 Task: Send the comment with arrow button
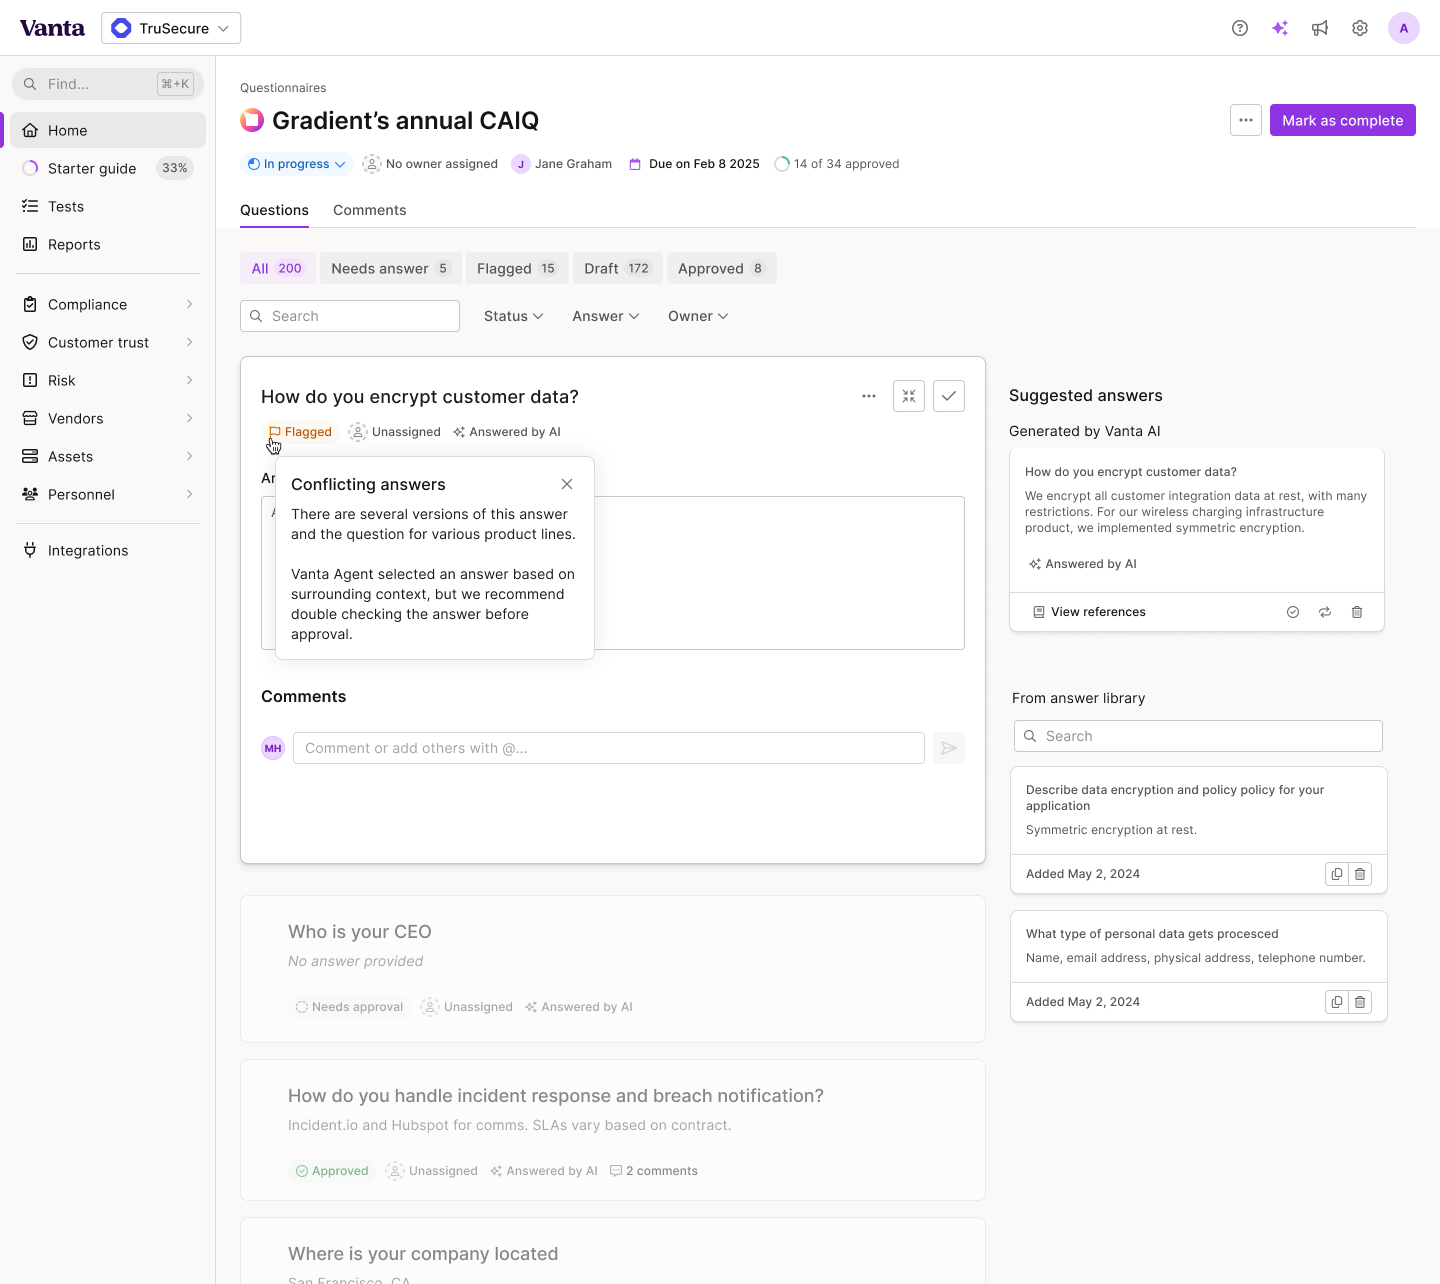pos(949,748)
